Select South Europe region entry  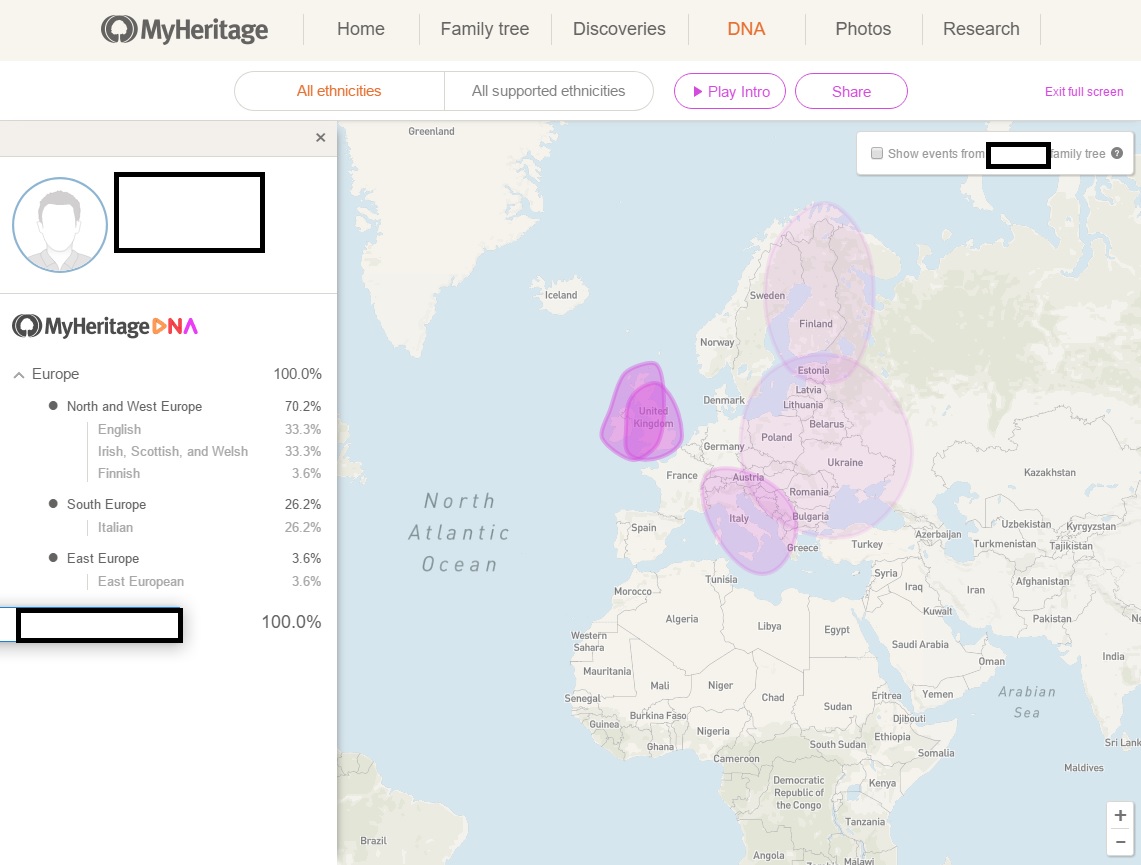point(106,504)
